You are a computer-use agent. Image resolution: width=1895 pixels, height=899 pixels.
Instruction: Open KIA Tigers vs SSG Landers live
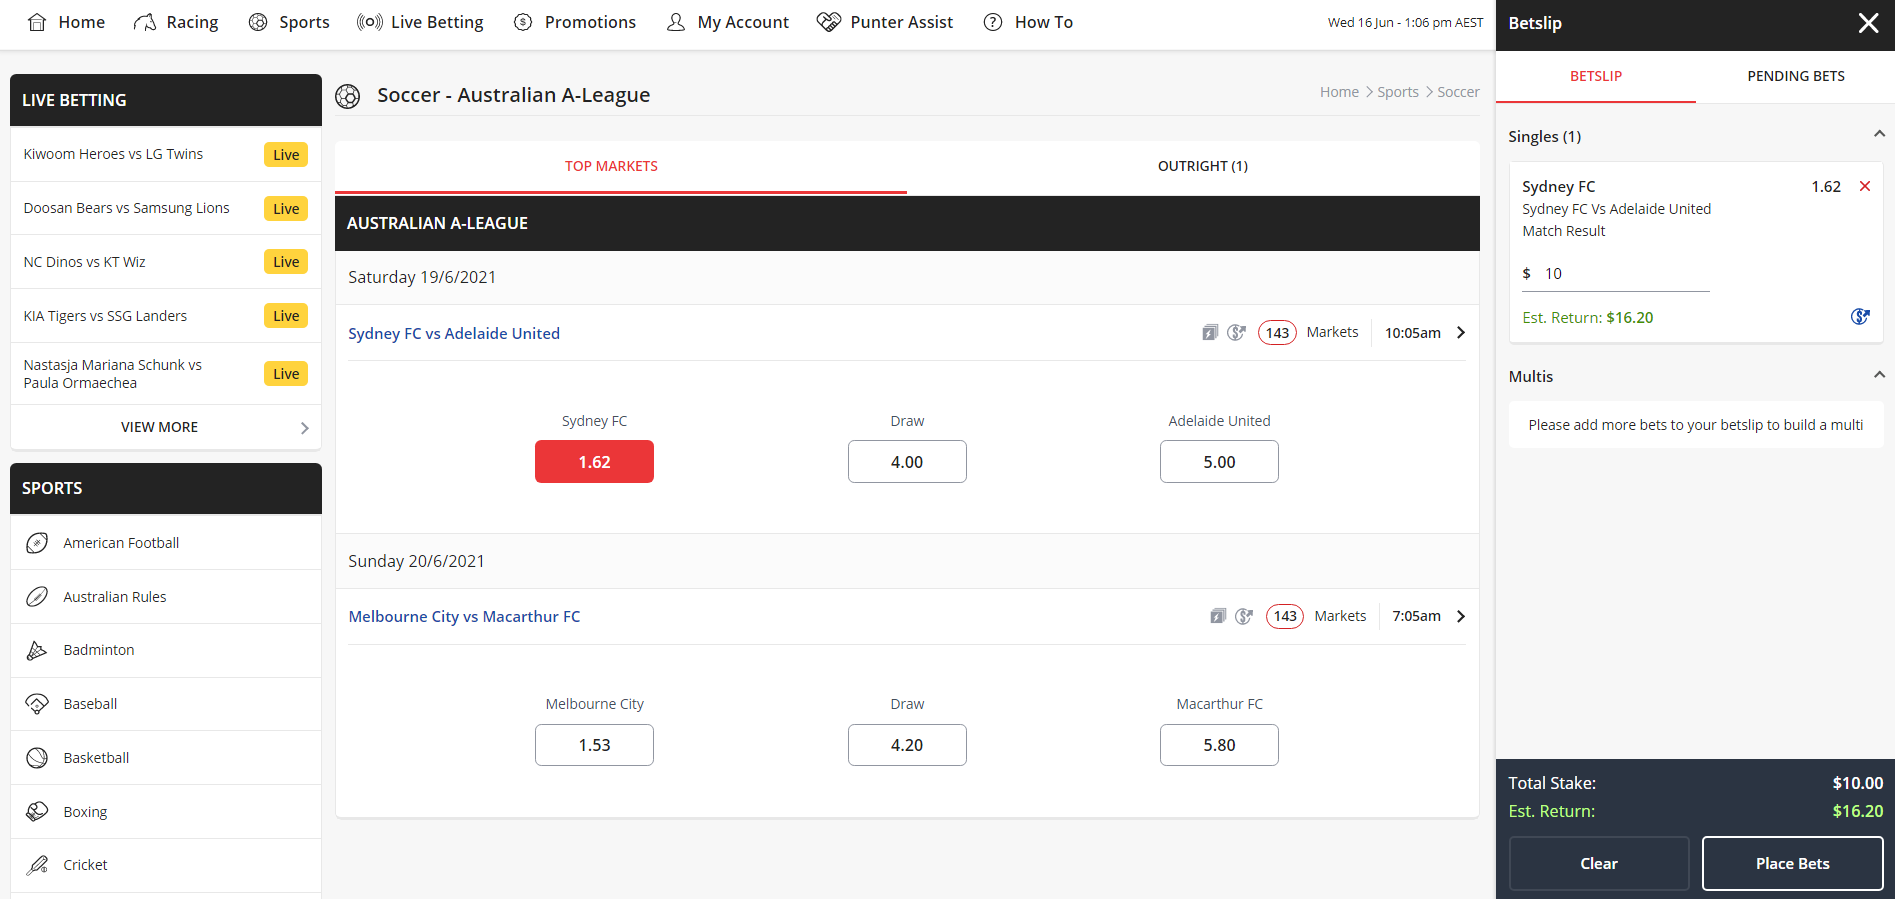pyautogui.click(x=166, y=316)
